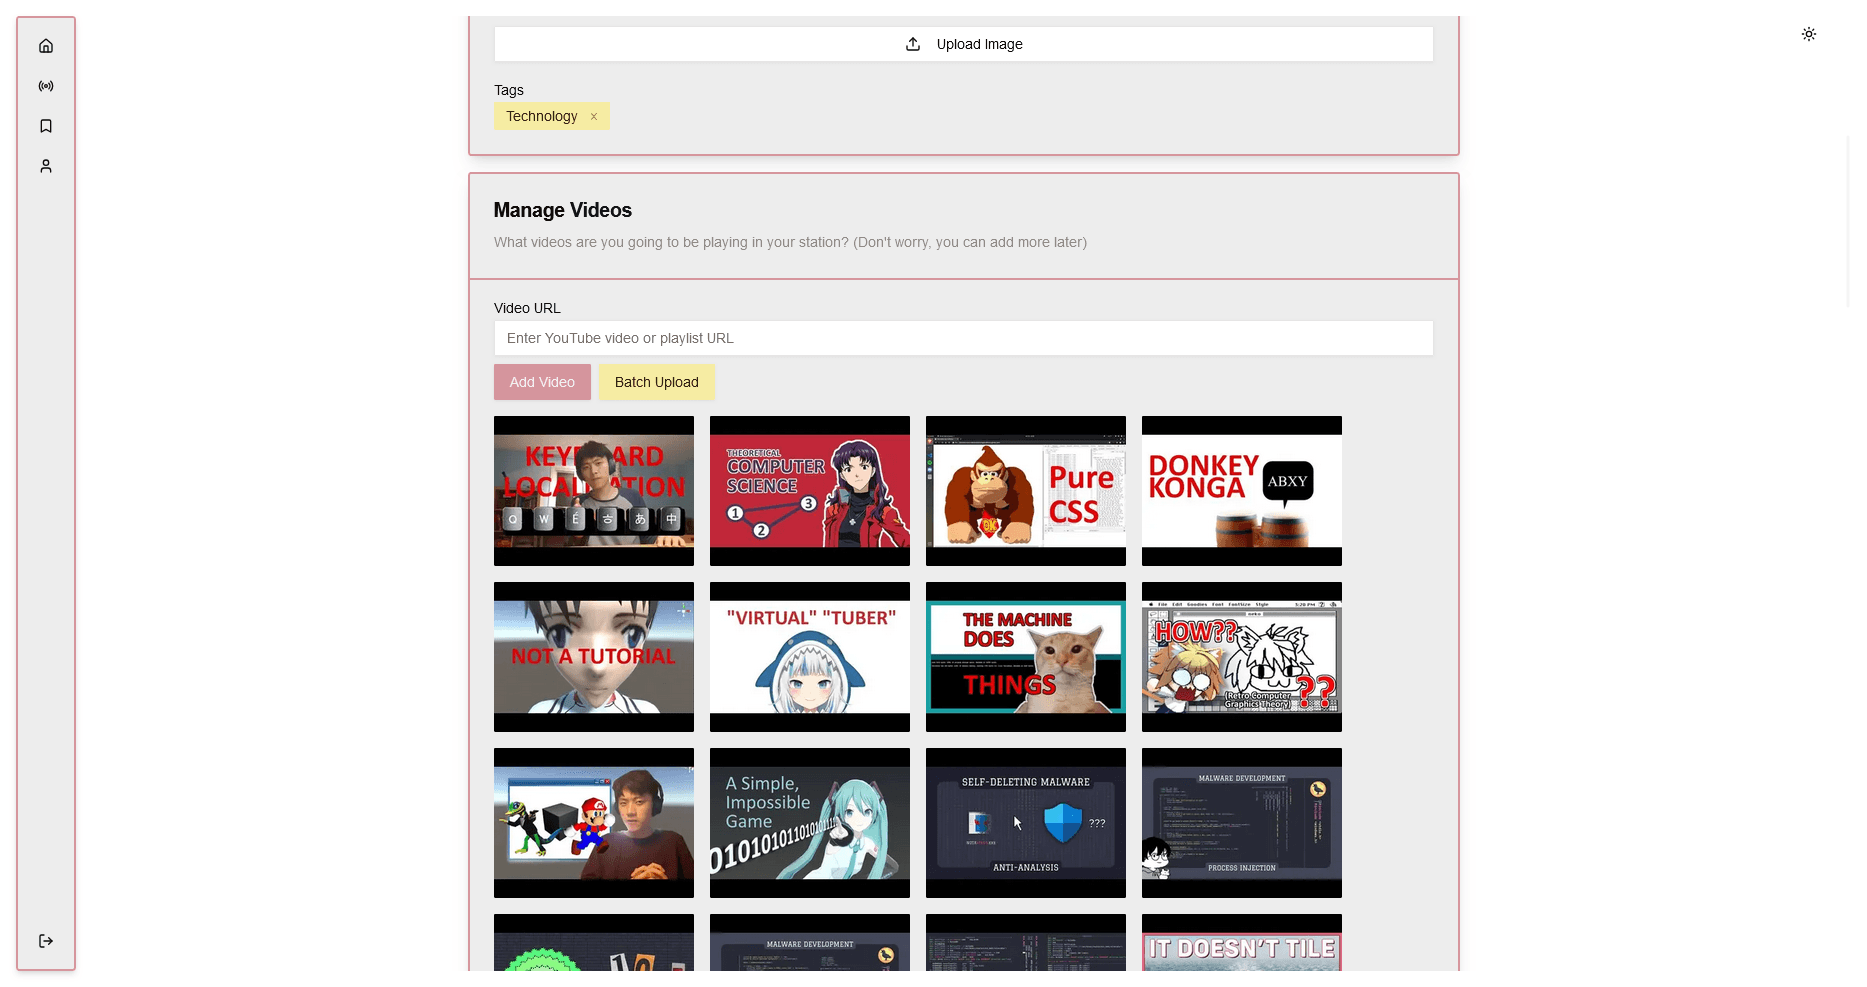Open the radio stations broadcast icon

tap(46, 86)
